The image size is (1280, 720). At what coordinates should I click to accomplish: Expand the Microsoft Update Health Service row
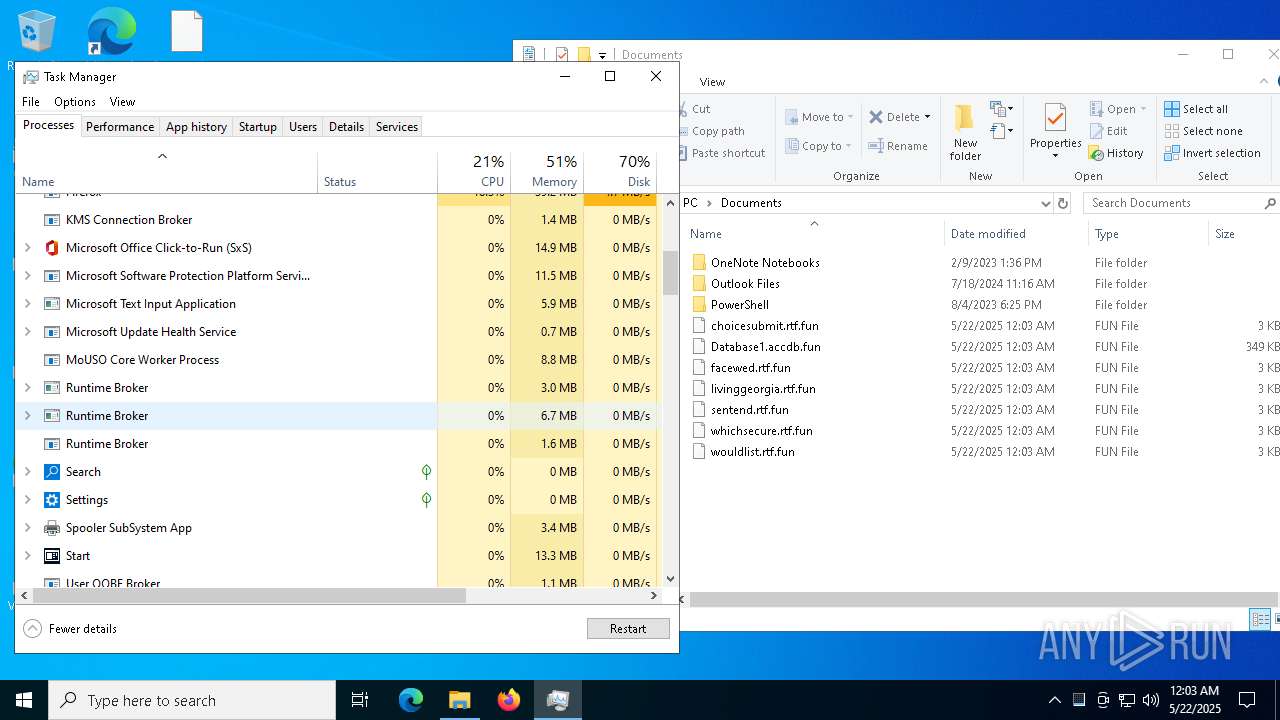tap(27, 332)
